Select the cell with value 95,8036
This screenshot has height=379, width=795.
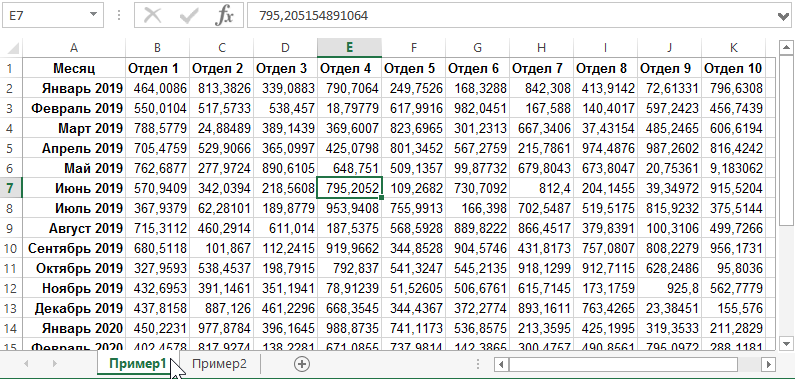(x=733, y=269)
